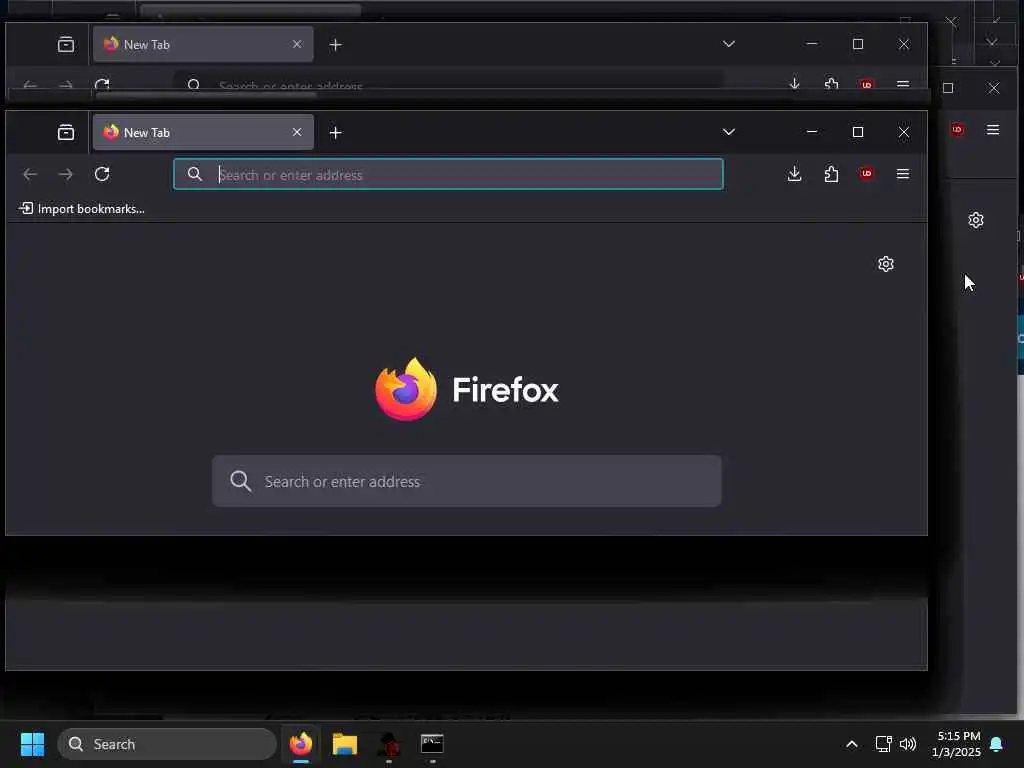
Task: Focus the front window's toolbar address bar
Action: pos(448,174)
